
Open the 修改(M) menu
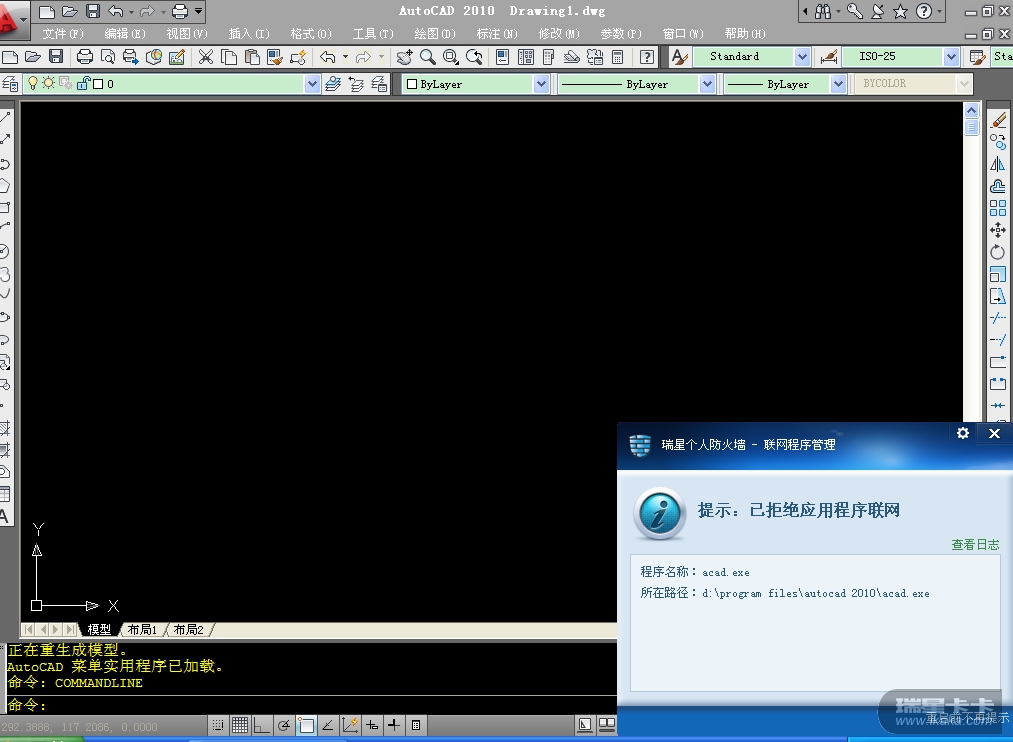(559, 34)
